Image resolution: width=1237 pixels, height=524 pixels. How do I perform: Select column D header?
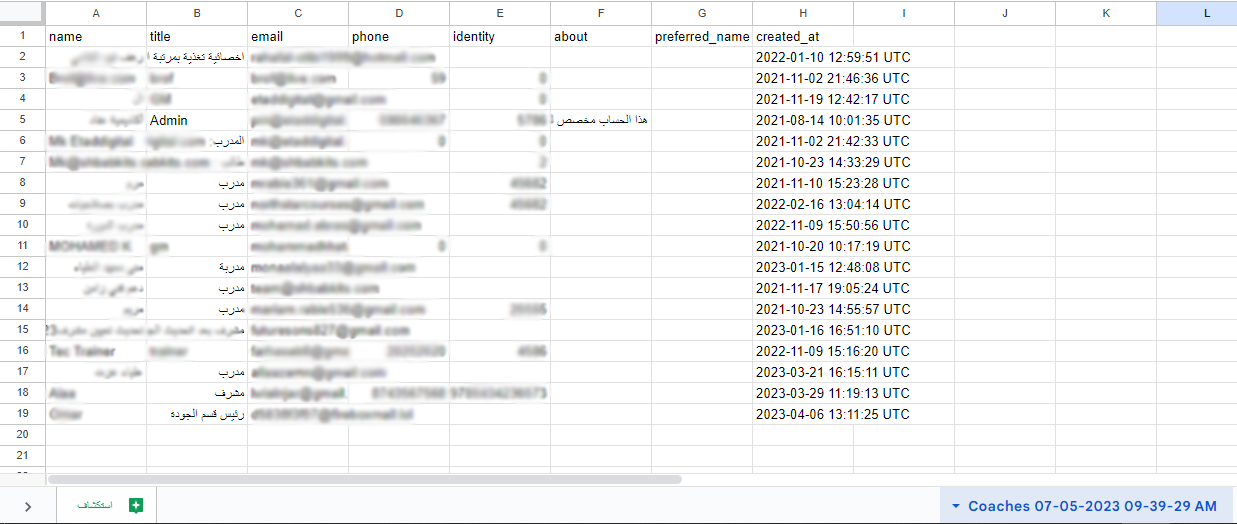coord(398,13)
